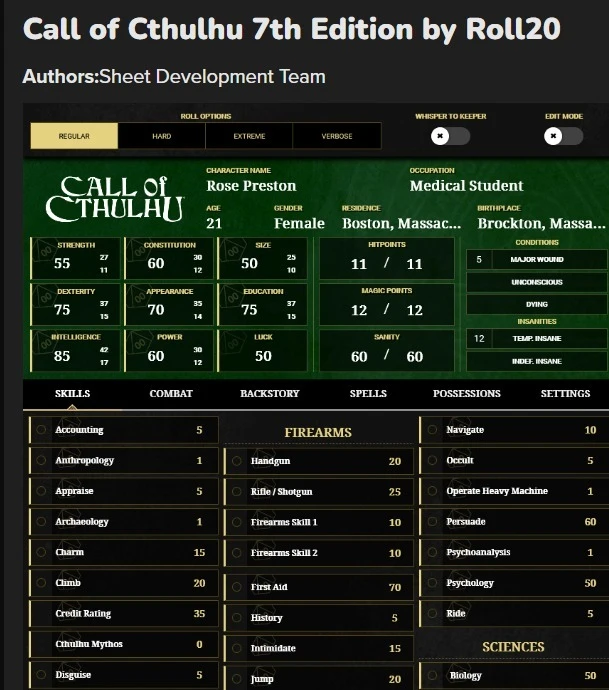This screenshot has height=690, width=609.
Task: Click the Size dice icon
Action: coord(232,250)
